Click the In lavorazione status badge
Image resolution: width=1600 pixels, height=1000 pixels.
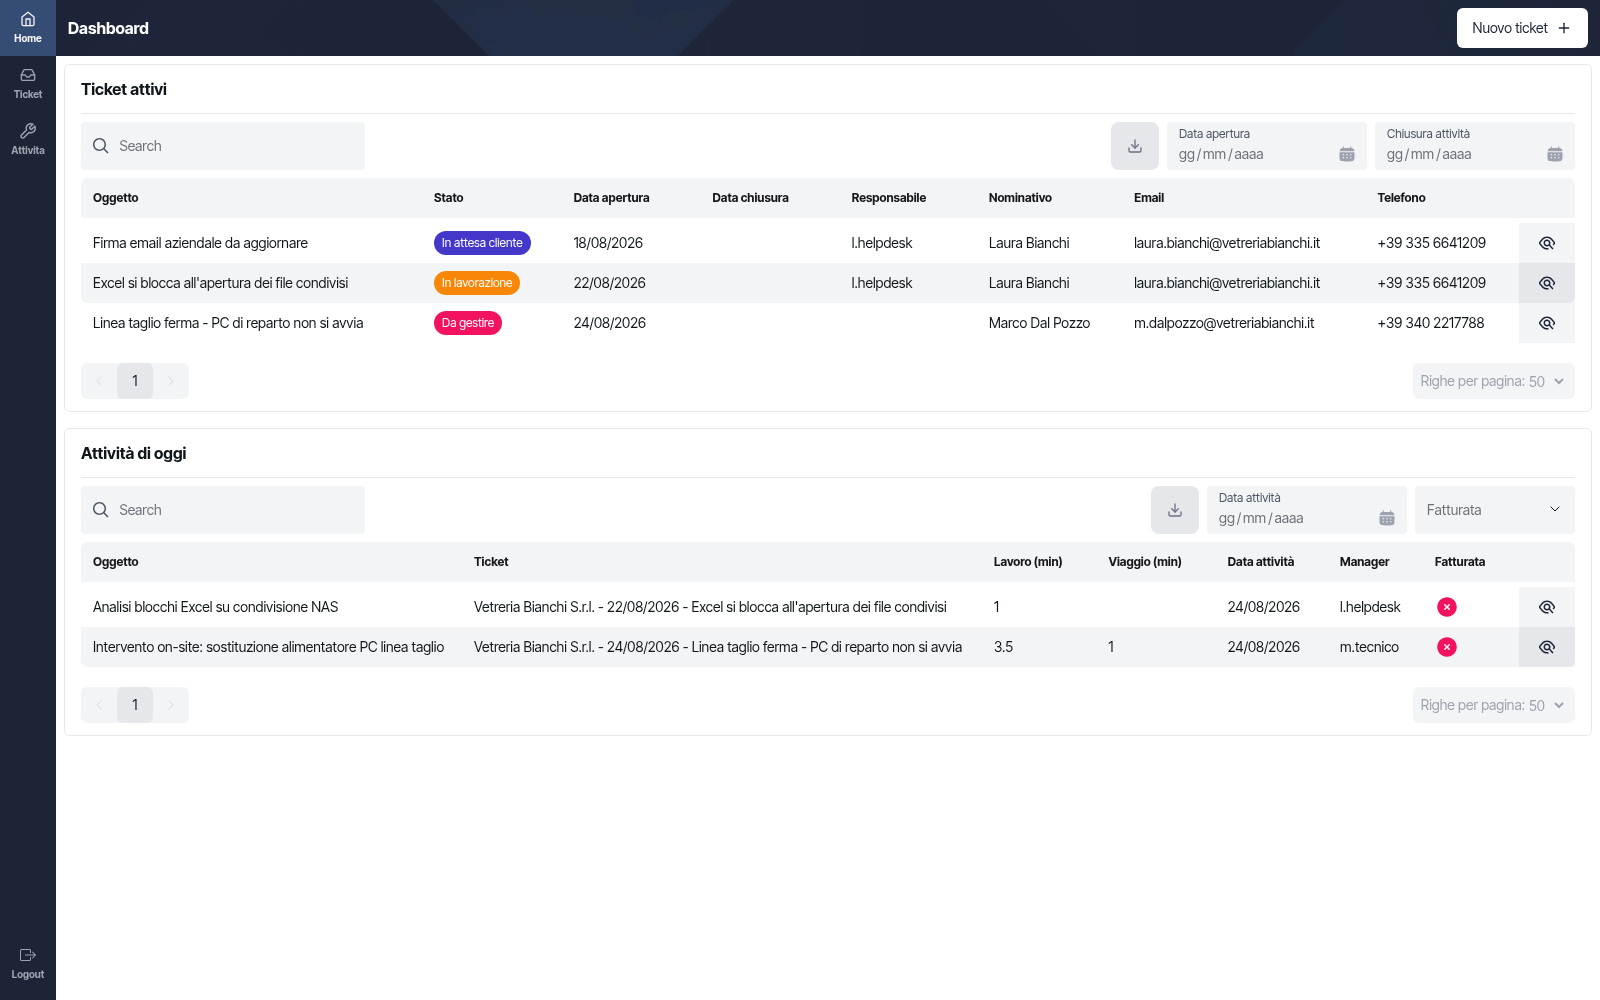[x=477, y=283]
